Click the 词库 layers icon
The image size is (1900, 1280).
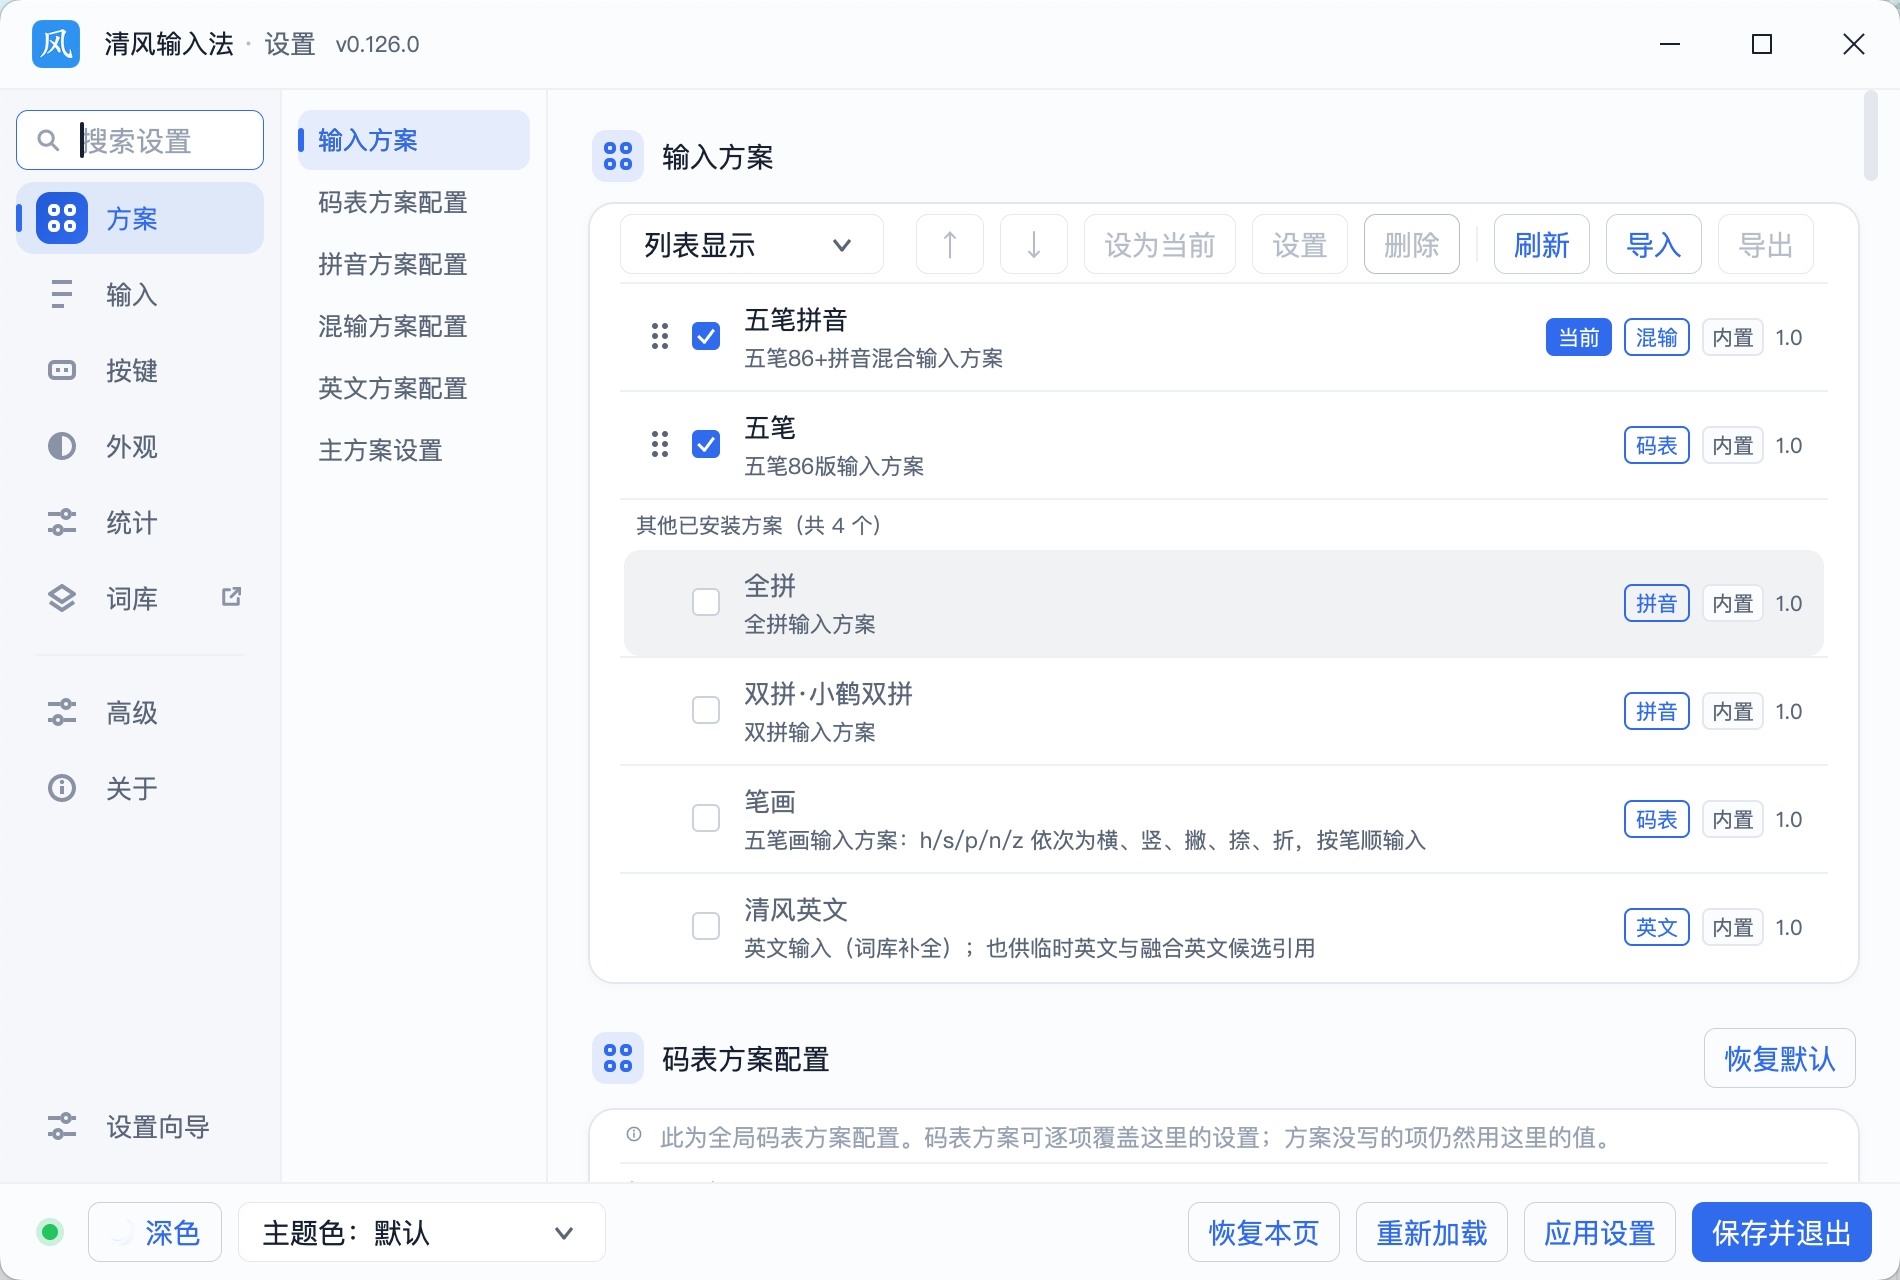[62, 598]
